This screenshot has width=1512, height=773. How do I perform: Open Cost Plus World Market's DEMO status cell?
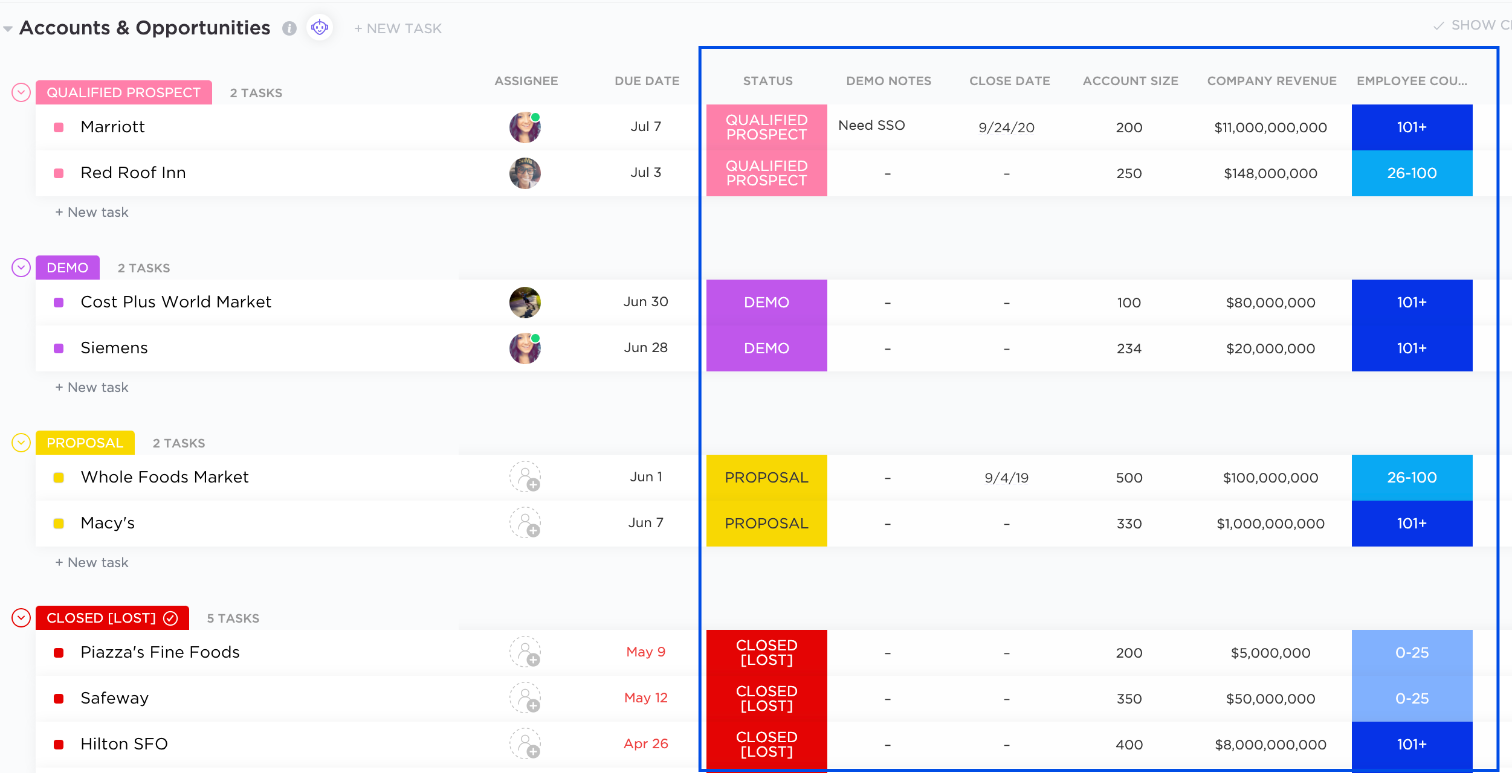[x=767, y=302]
